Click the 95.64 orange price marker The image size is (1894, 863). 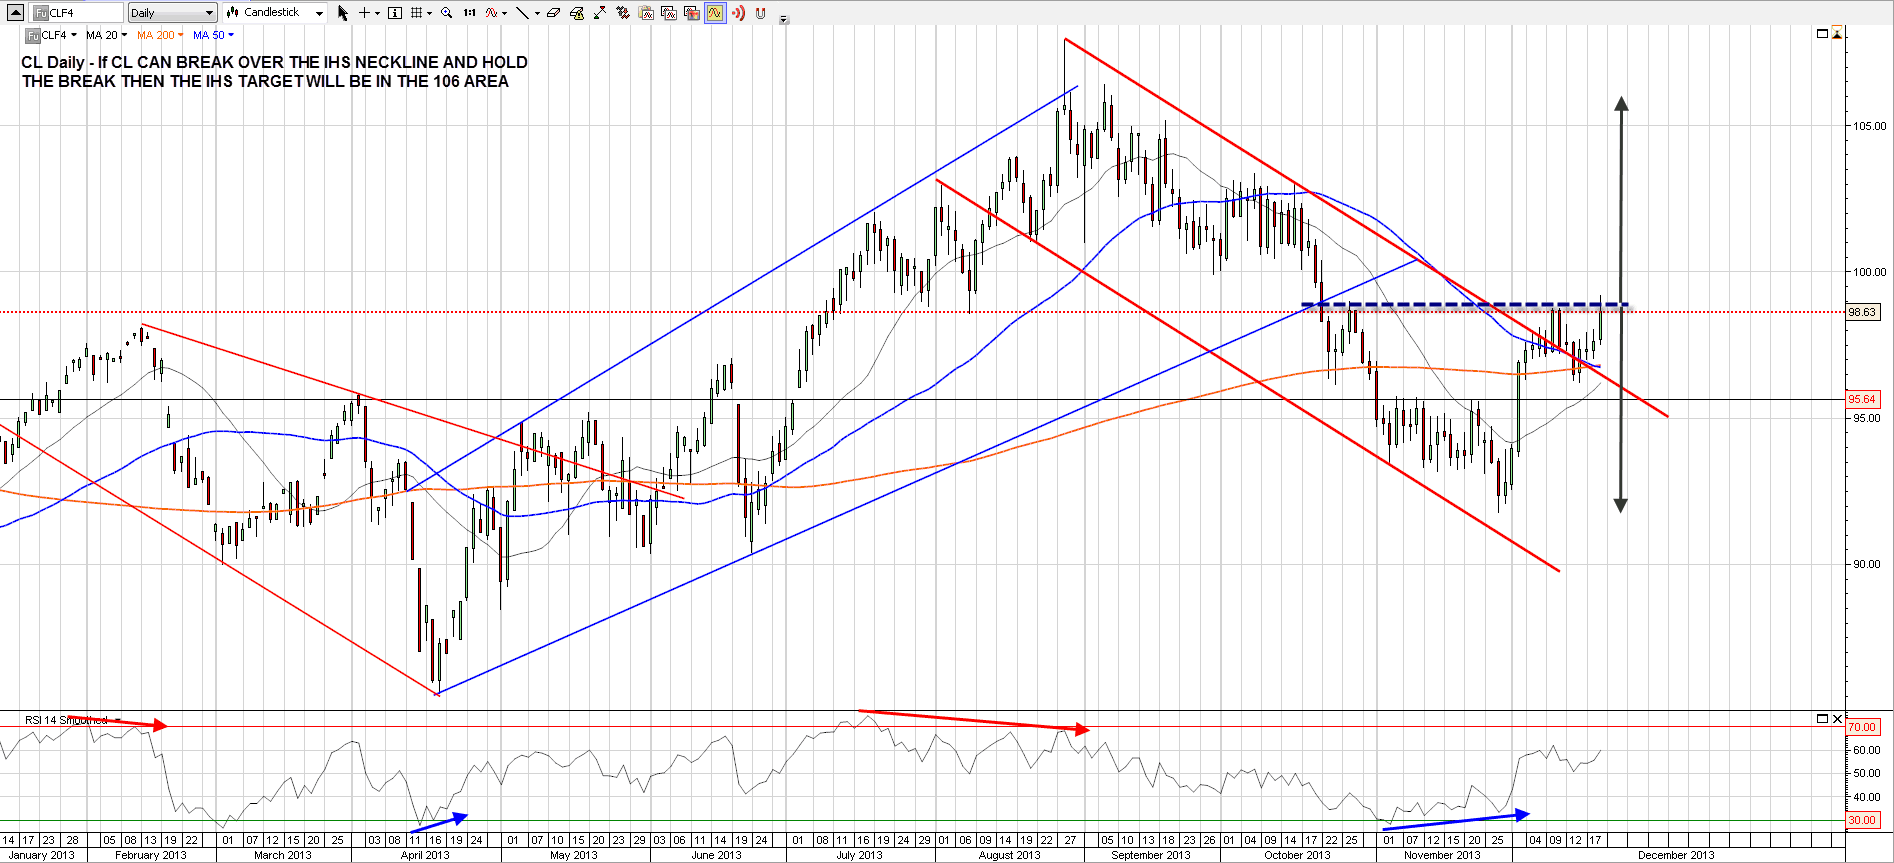coord(1862,399)
